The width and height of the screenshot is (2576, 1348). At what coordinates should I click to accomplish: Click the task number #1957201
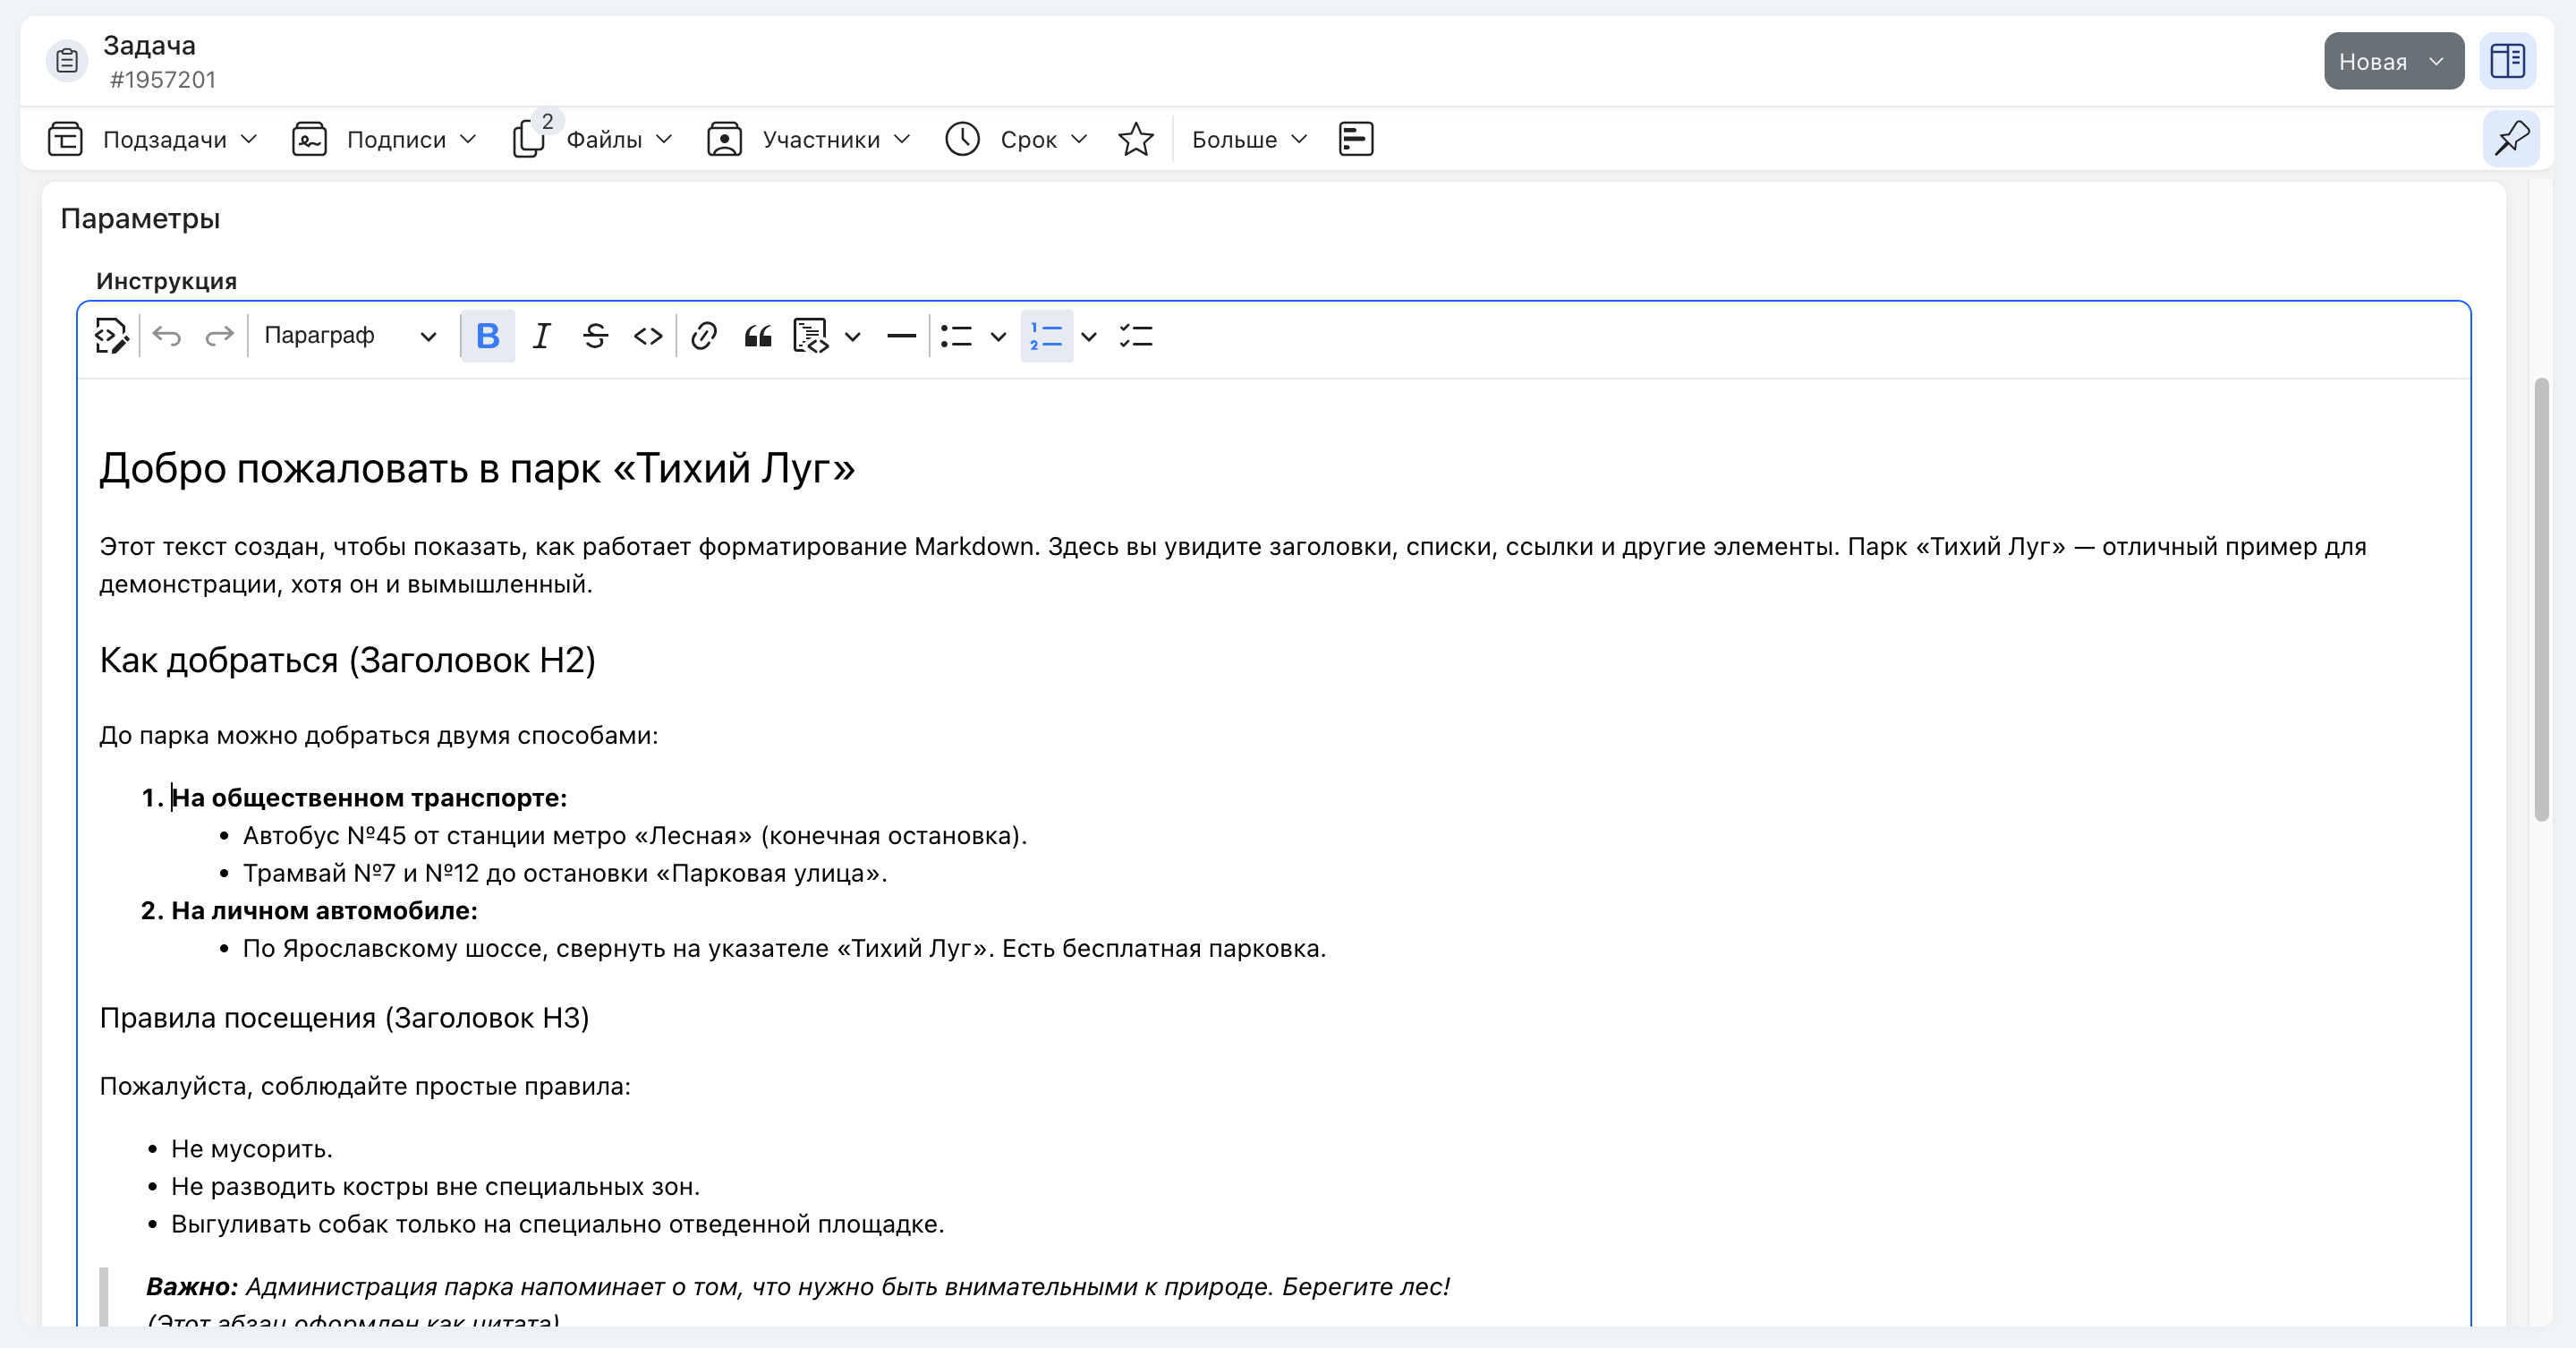point(162,79)
